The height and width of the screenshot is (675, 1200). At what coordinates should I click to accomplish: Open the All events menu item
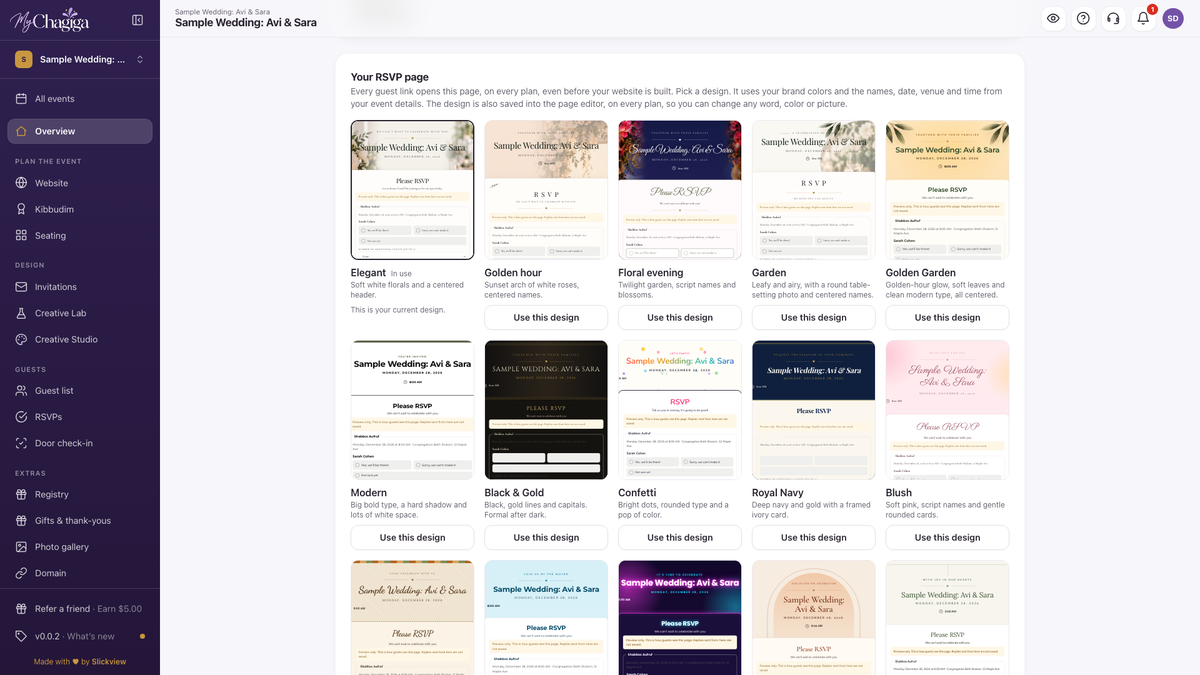80,99
